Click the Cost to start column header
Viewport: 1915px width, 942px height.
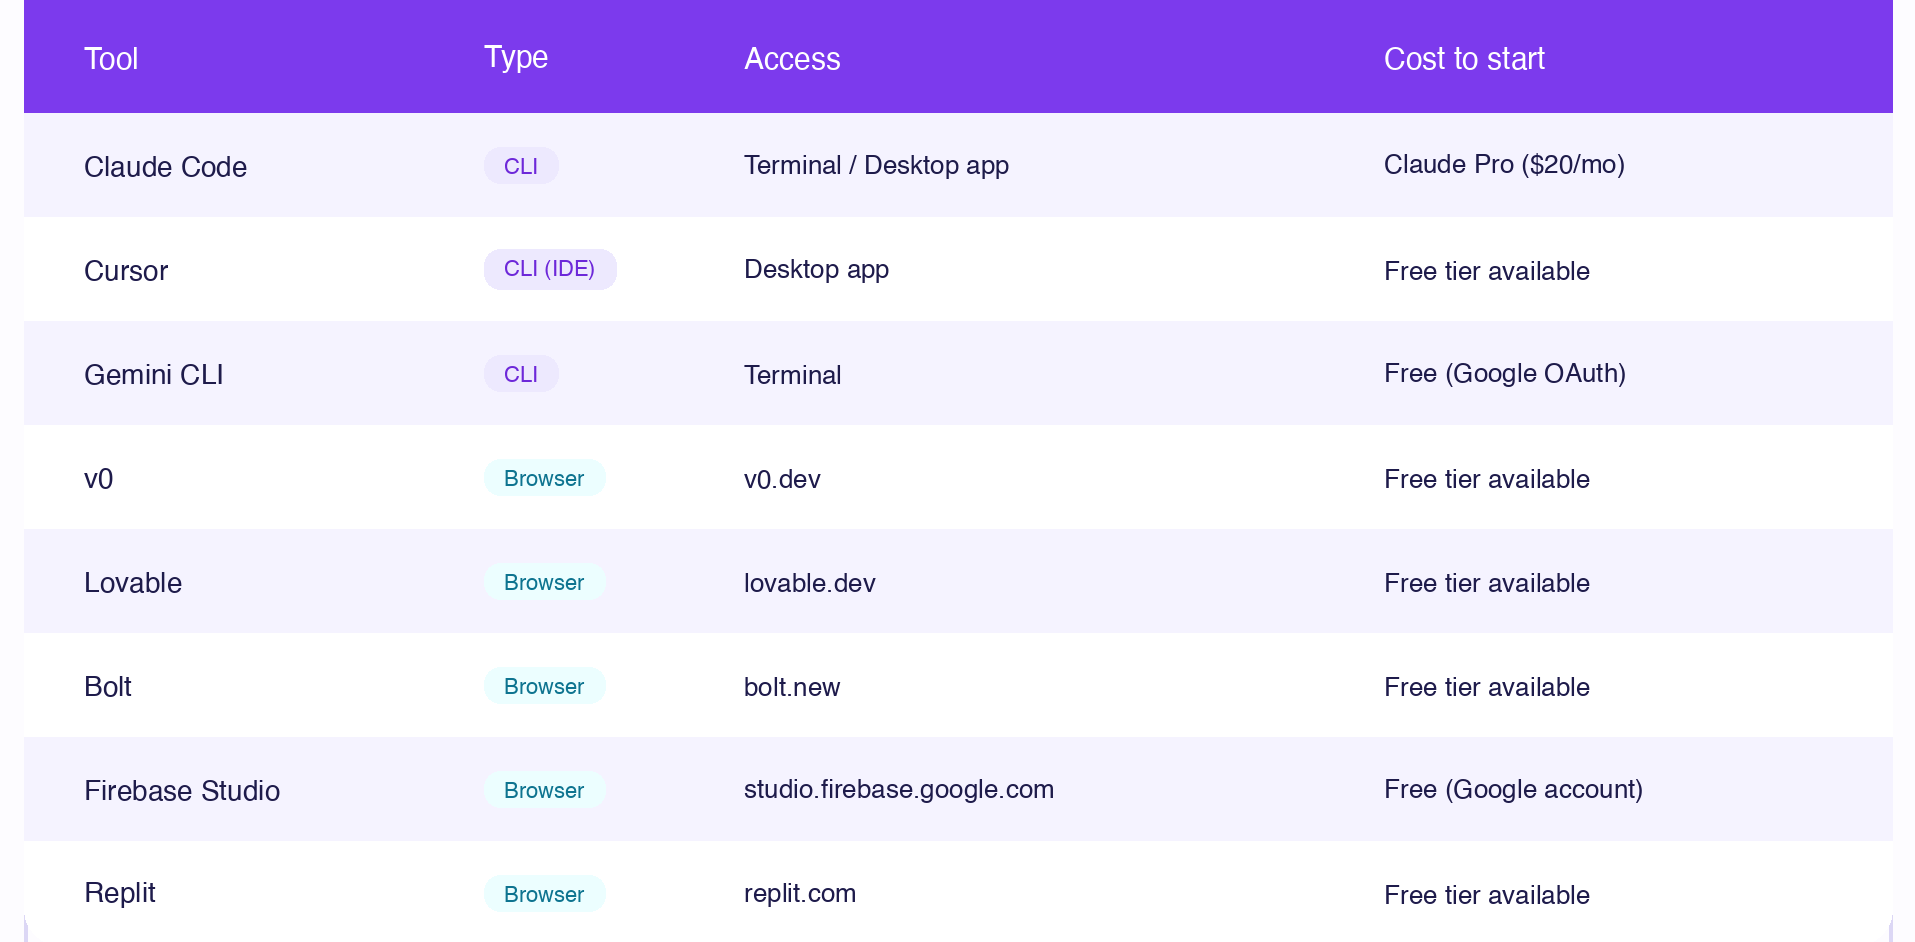click(1464, 59)
